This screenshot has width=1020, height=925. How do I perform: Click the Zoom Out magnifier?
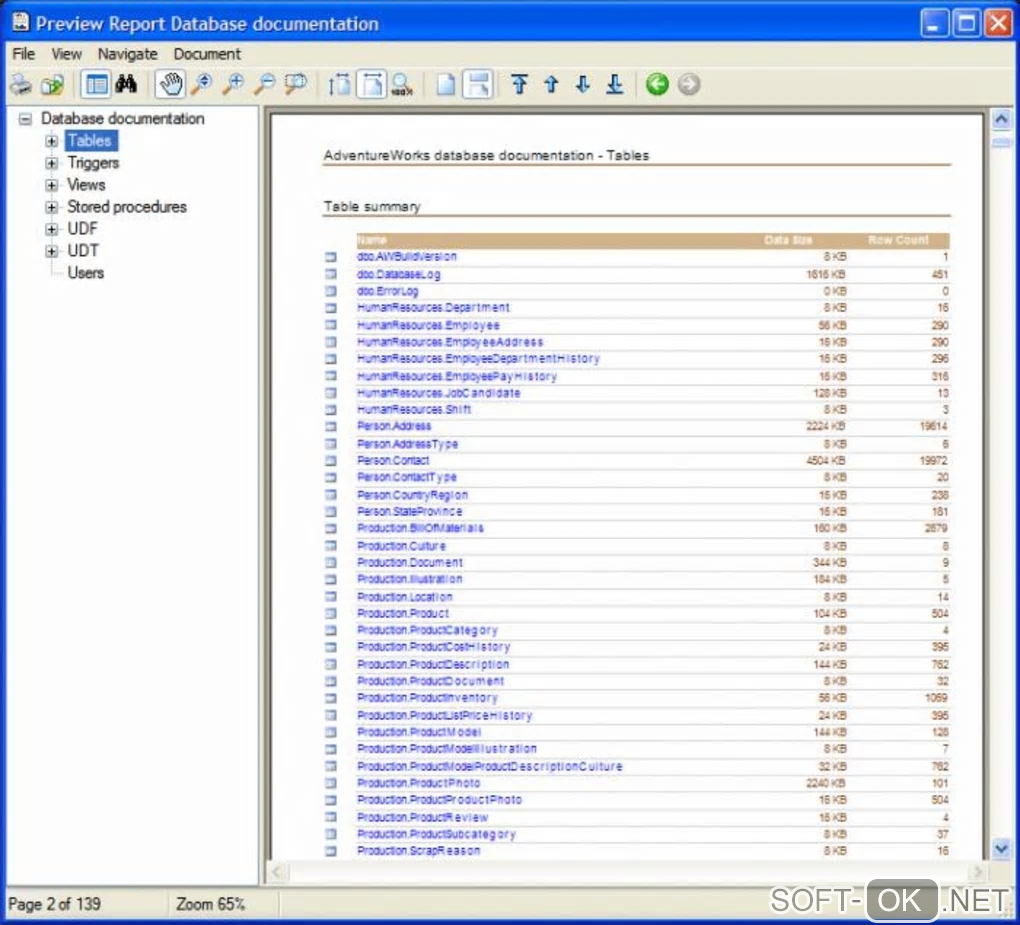[x=265, y=85]
